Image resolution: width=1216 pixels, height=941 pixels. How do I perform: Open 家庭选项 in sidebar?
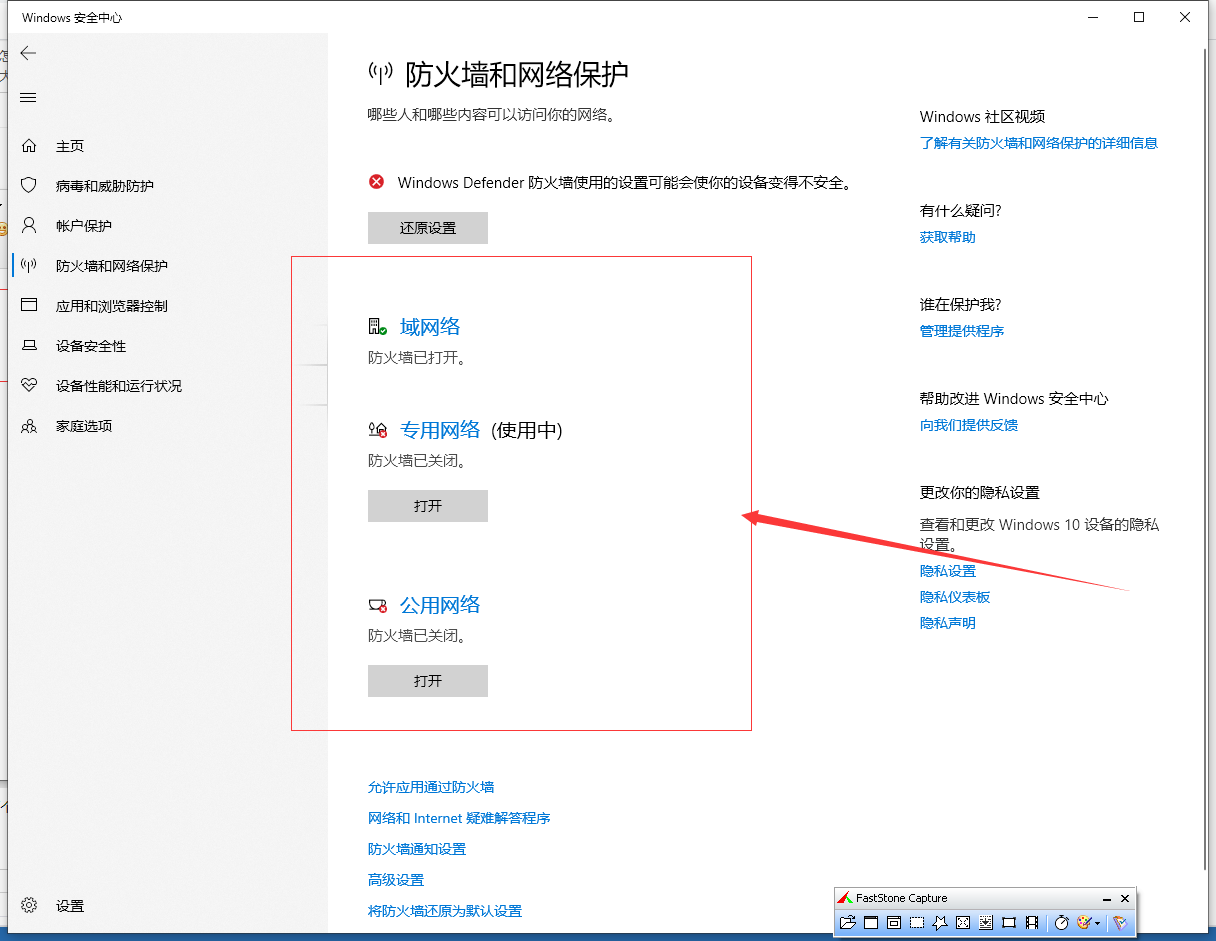[84, 426]
